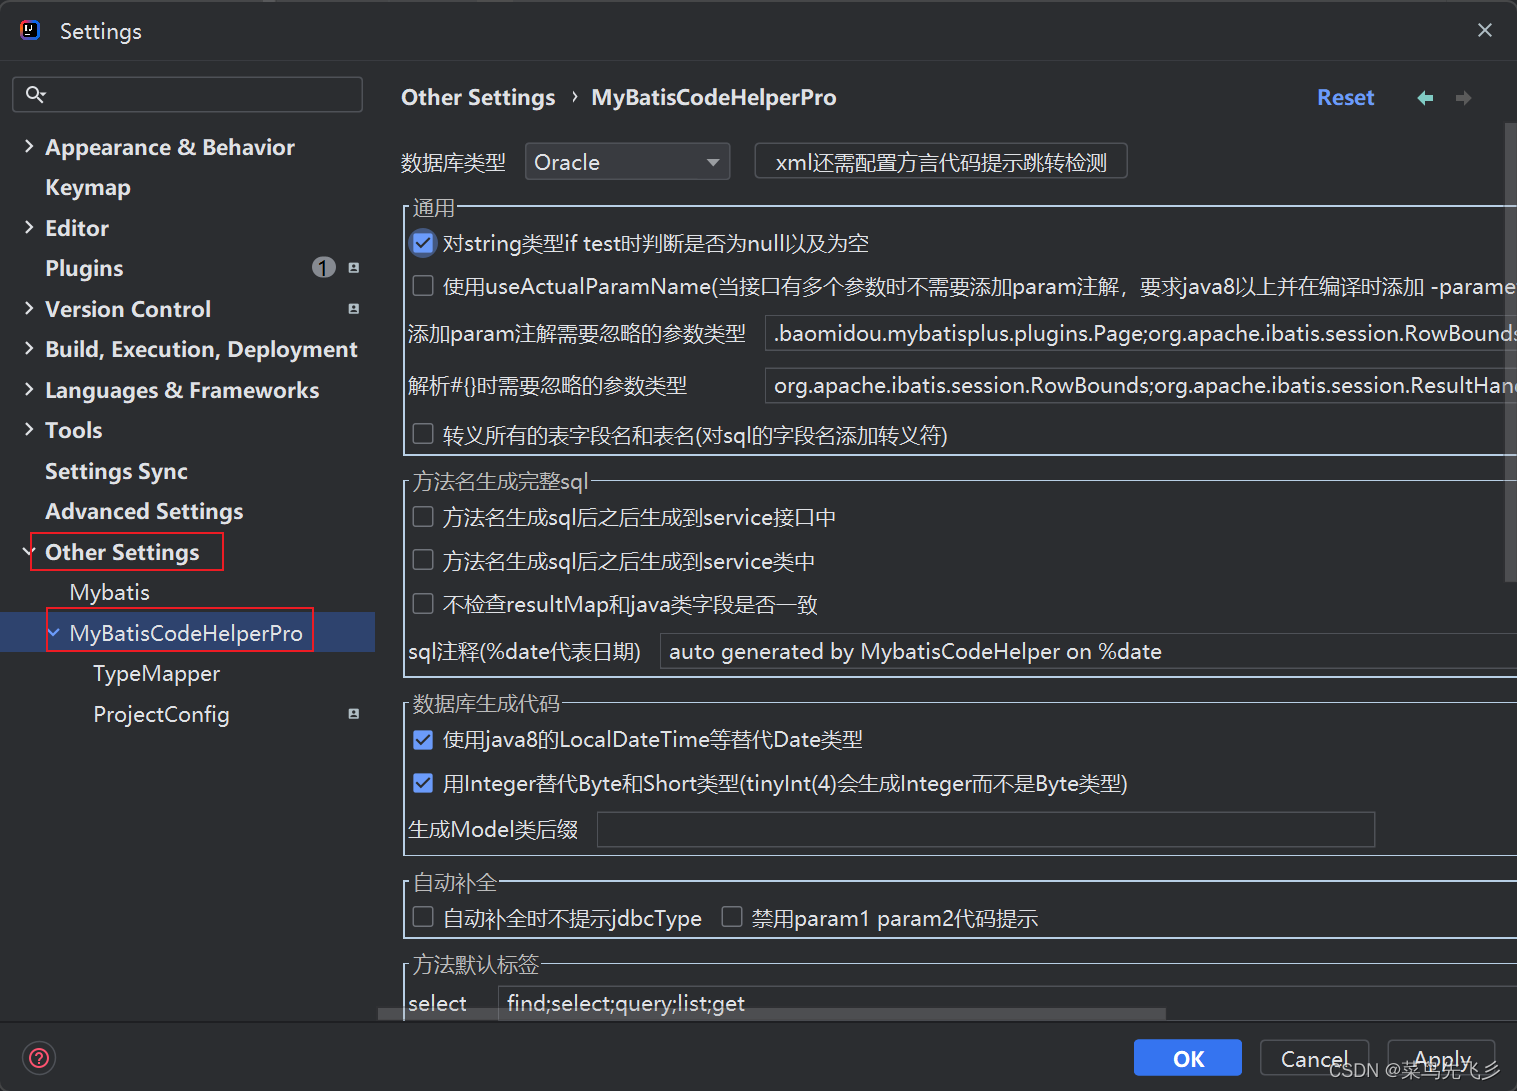
Task: Click inside the 生成Model类后缀 input field
Action: point(985,829)
